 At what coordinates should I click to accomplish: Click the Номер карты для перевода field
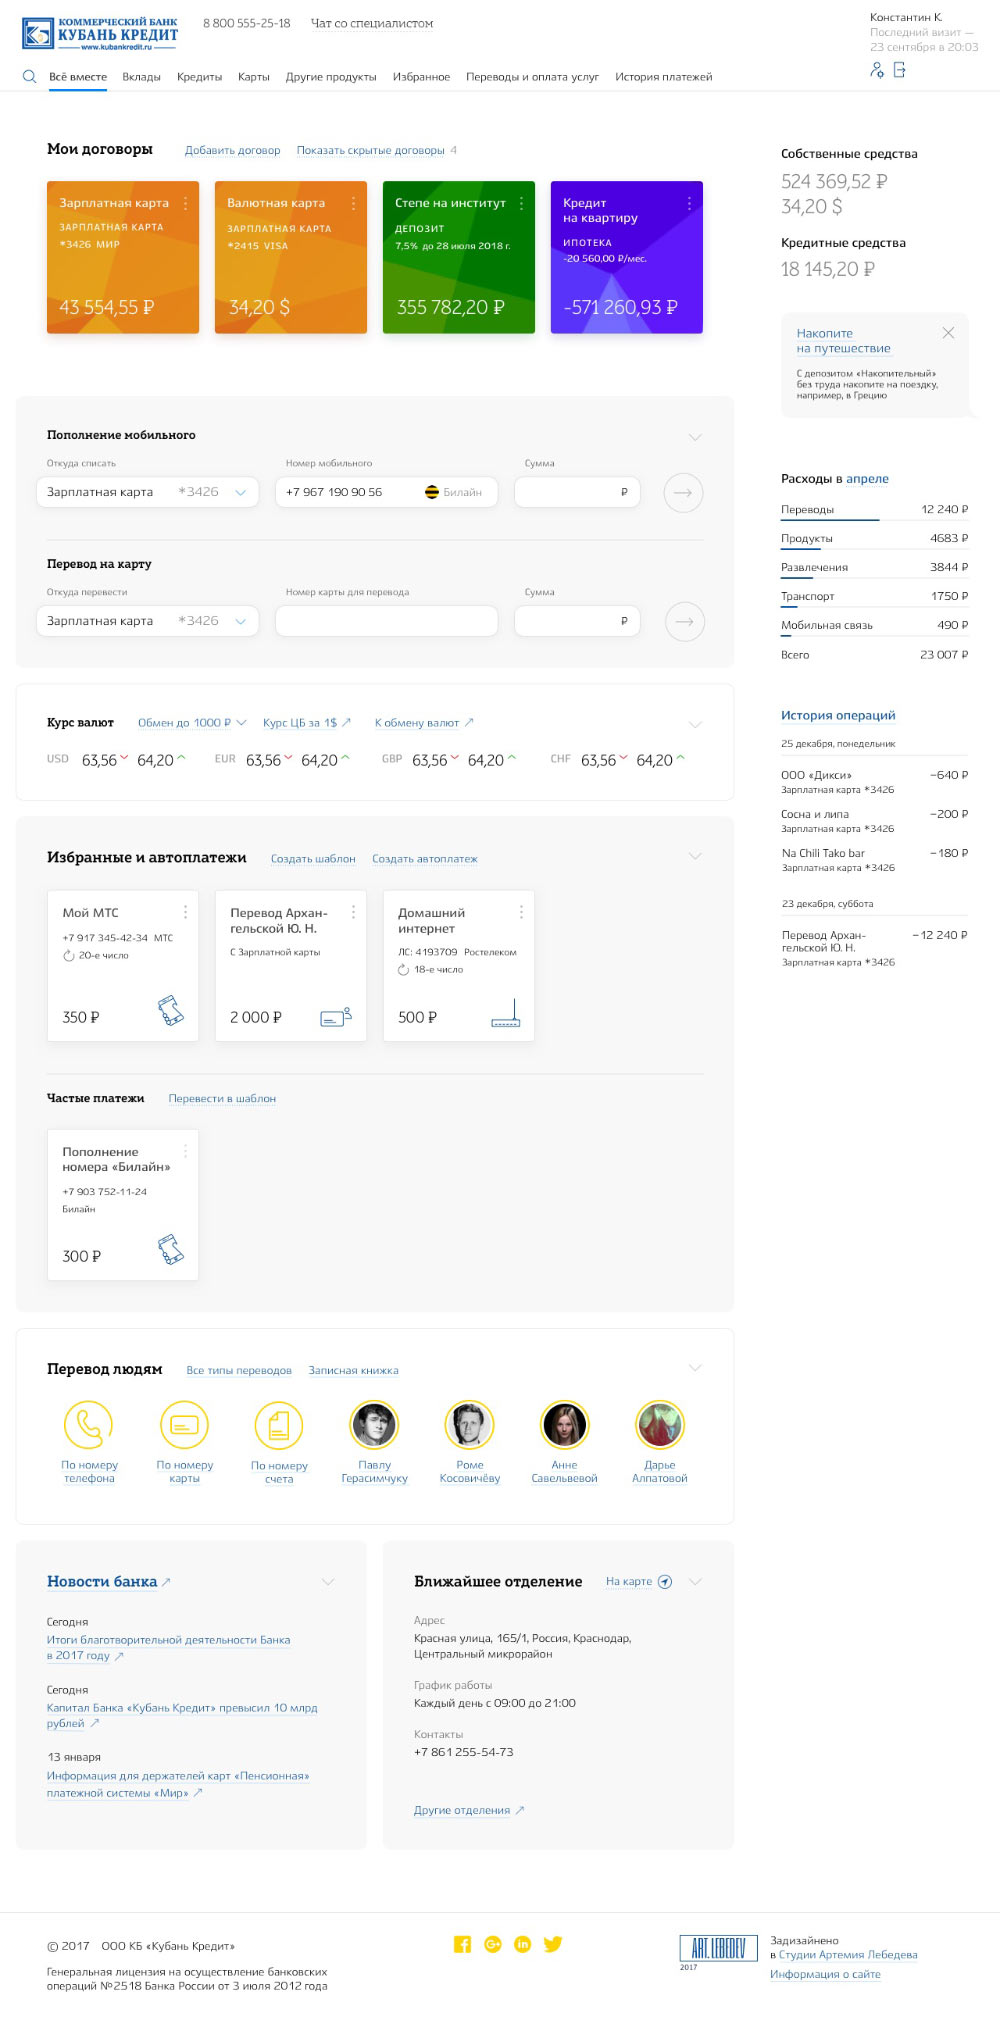tap(386, 621)
